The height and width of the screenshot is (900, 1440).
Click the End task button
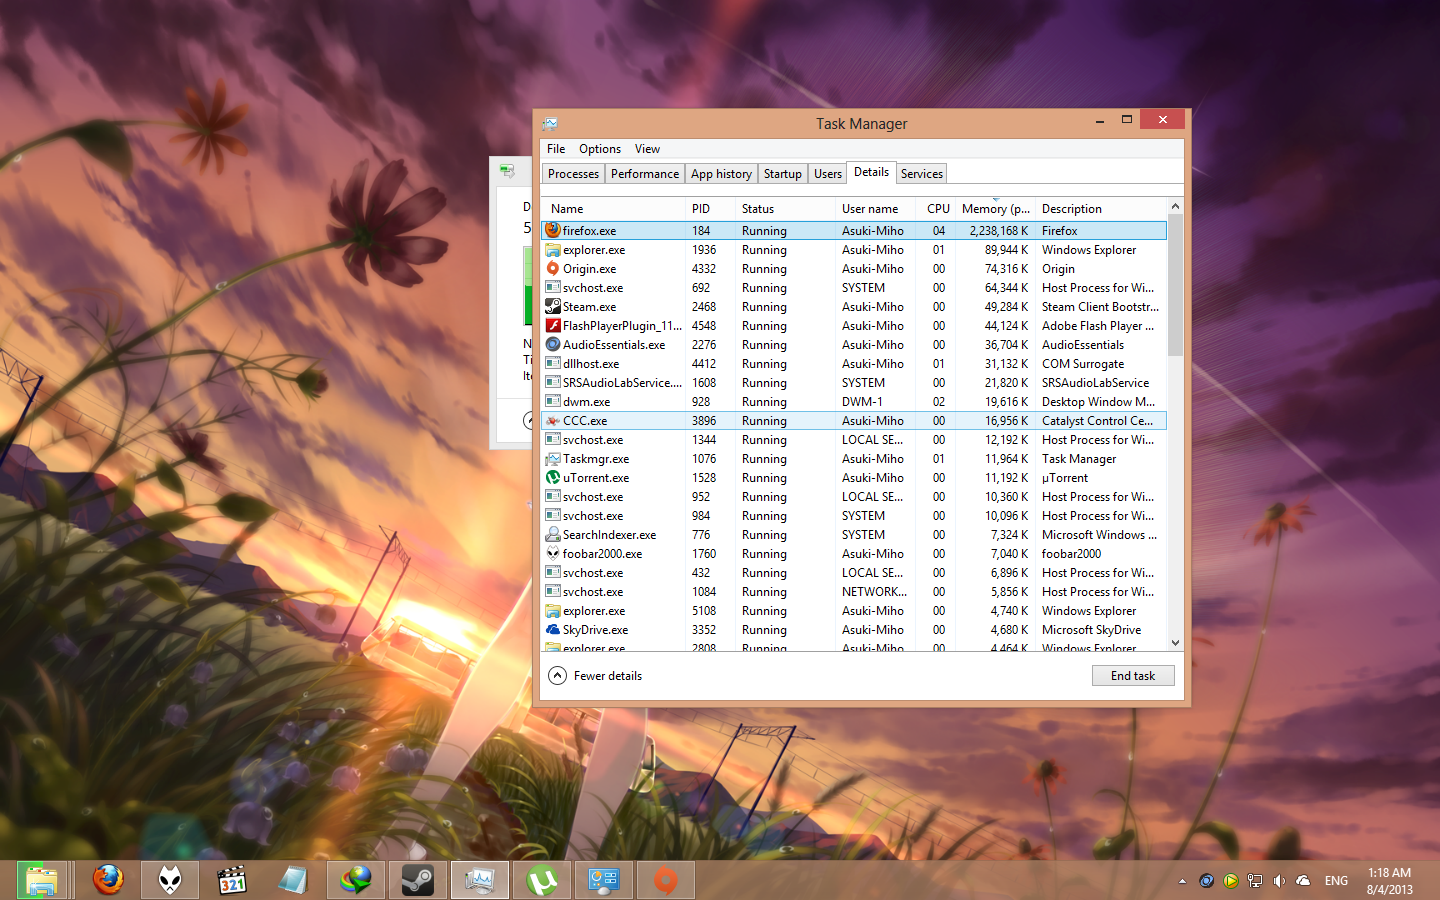coord(1133,676)
